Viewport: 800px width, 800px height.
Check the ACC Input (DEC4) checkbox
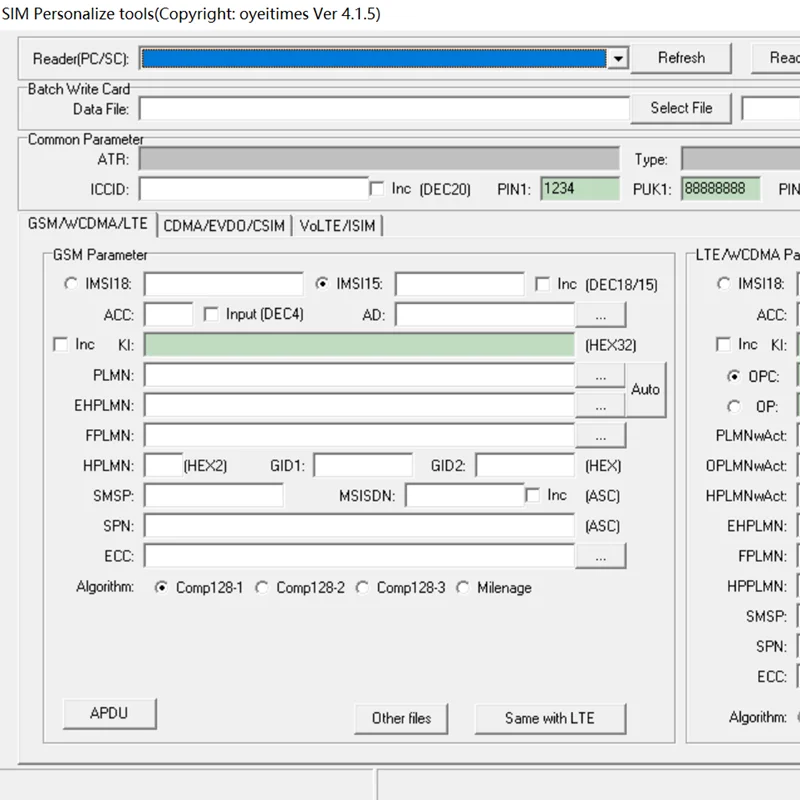211,314
